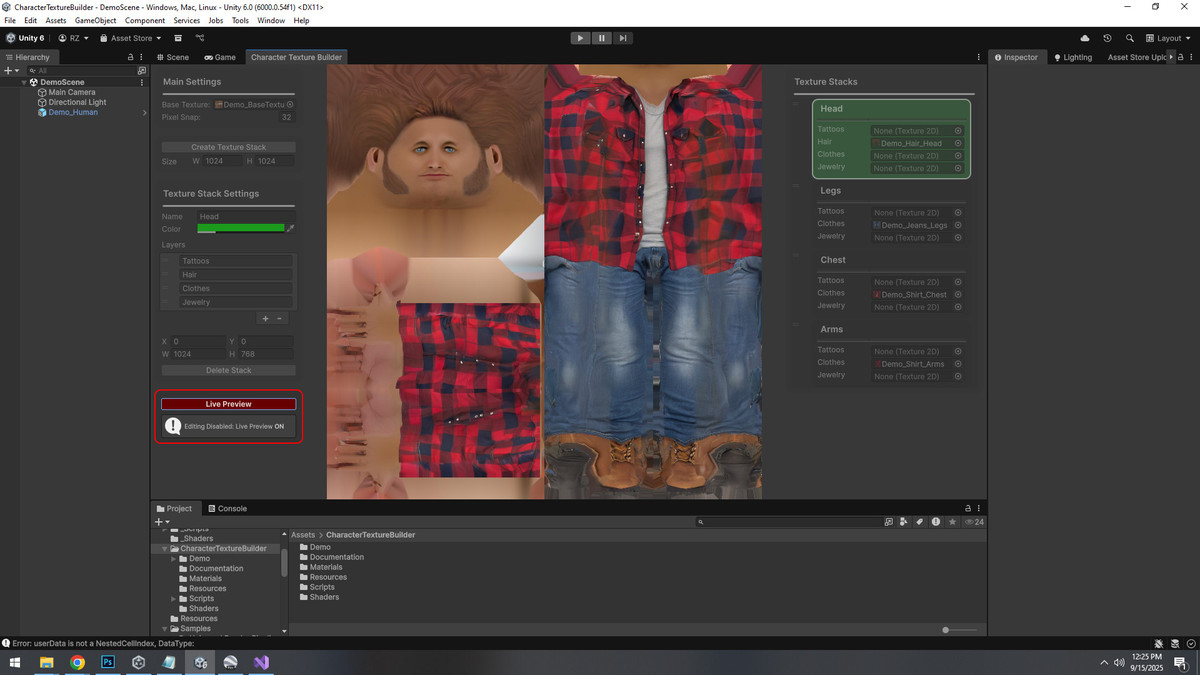Click the version control icon beside Asset Store
Image resolution: width=1200 pixels, height=675 pixels.
click(200, 38)
